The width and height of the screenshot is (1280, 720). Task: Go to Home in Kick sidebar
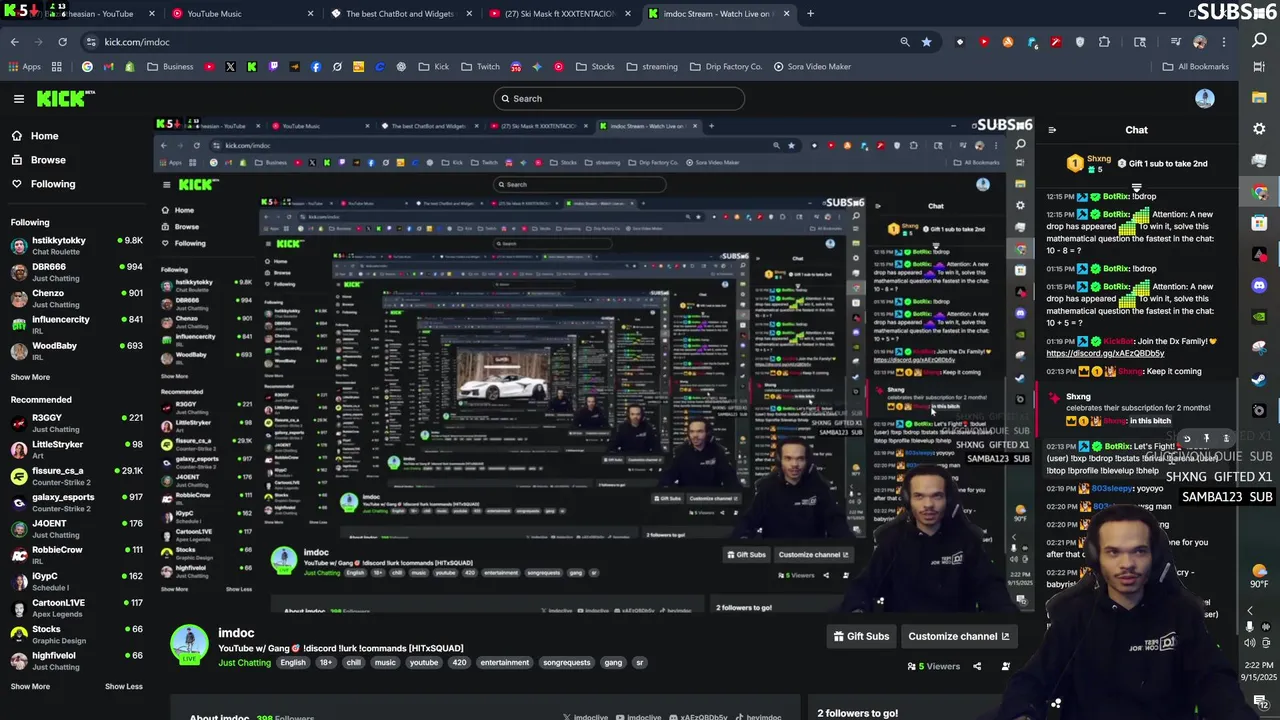pyautogui.click(x=44, y=136)
